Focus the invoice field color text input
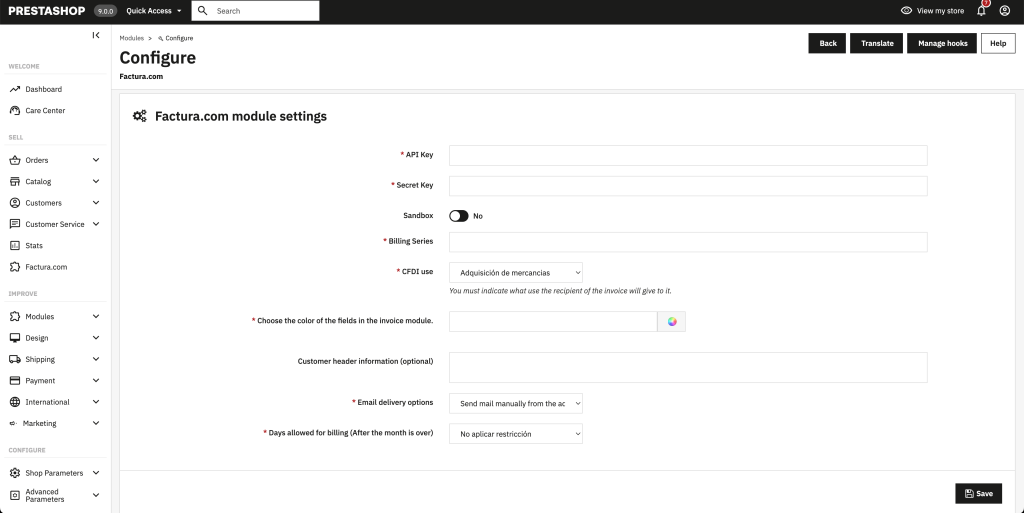1024x513 pixels. [552, 322]
